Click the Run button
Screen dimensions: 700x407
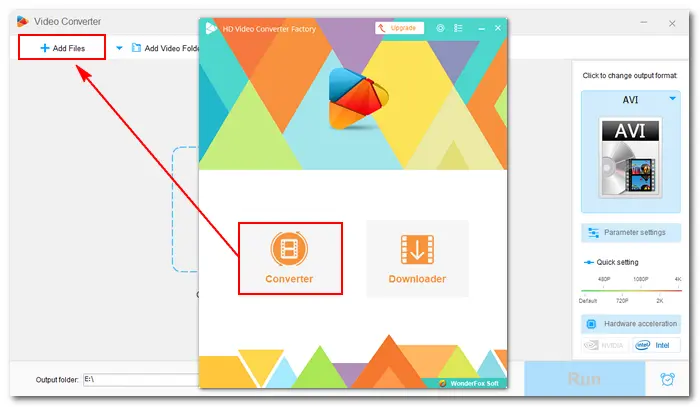(584, 379)
